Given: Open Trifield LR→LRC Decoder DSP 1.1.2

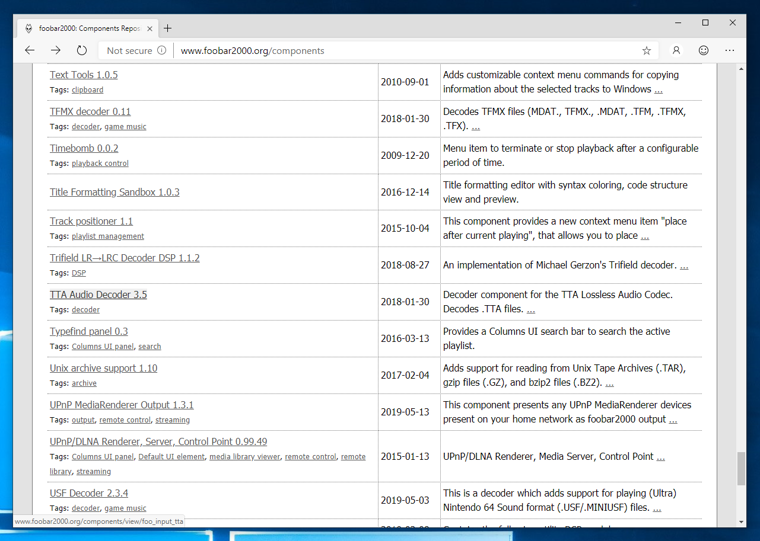Looking at the screenshot, I should [x=125, y=258].
